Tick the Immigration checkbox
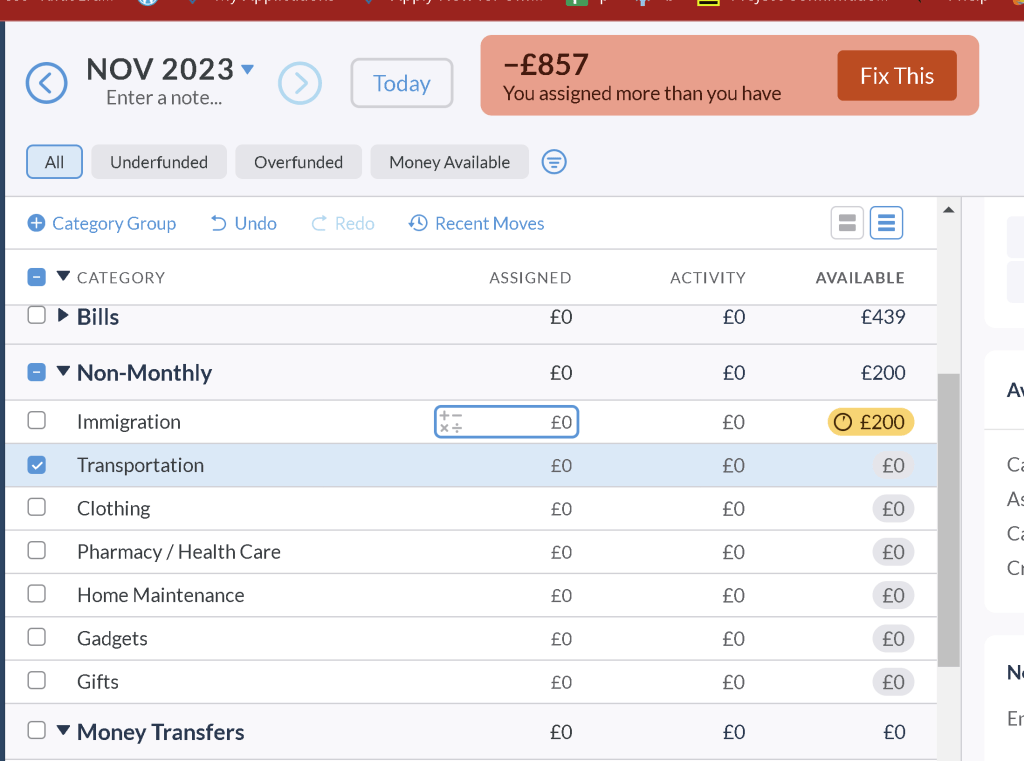Viewport: 1024px width, 761px height. (37, 420)
